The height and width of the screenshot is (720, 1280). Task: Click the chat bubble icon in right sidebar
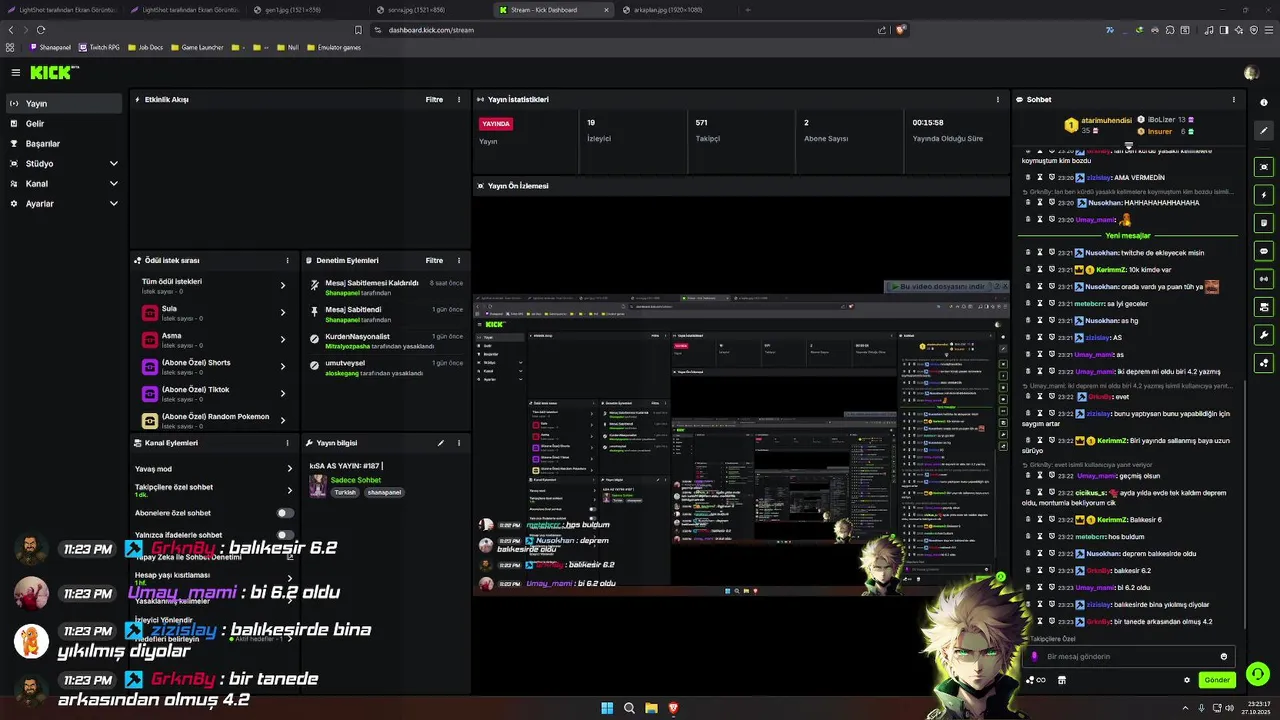(1264, 251)
